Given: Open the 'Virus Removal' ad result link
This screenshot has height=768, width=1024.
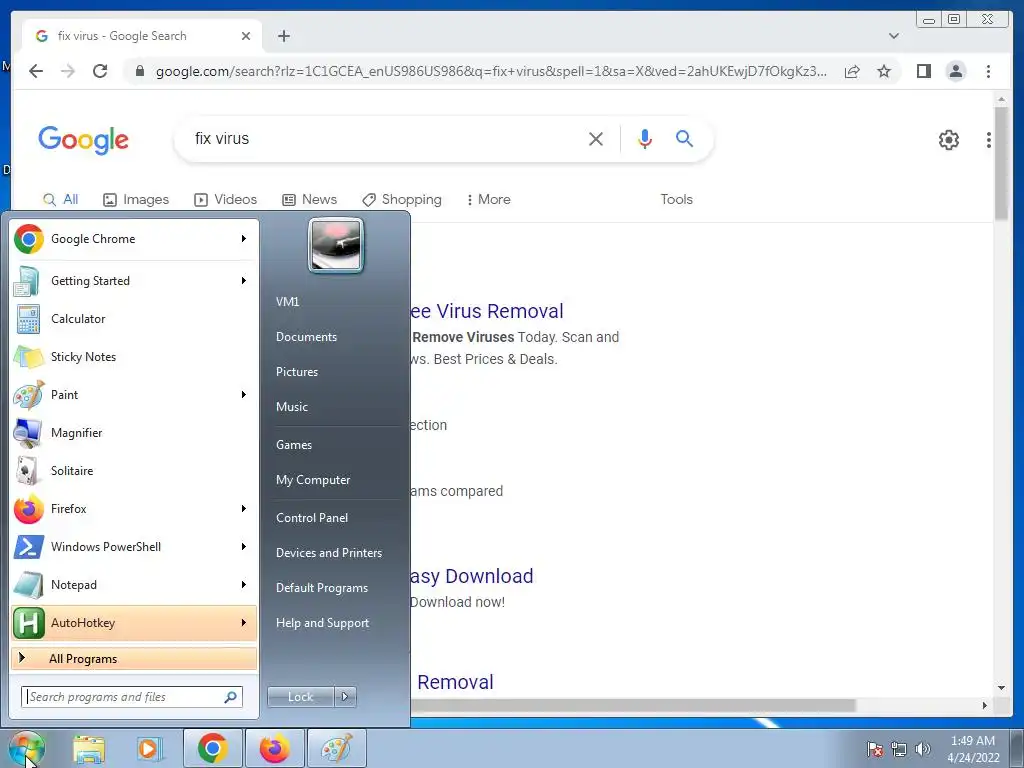Looking at the screenshot, I should 487,311.
